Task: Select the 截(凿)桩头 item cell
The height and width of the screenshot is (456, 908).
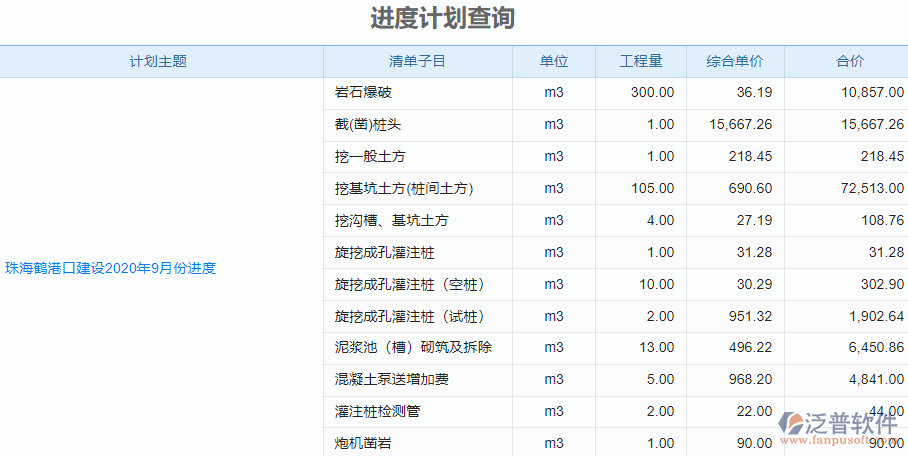Action: [x=418, y=125]
